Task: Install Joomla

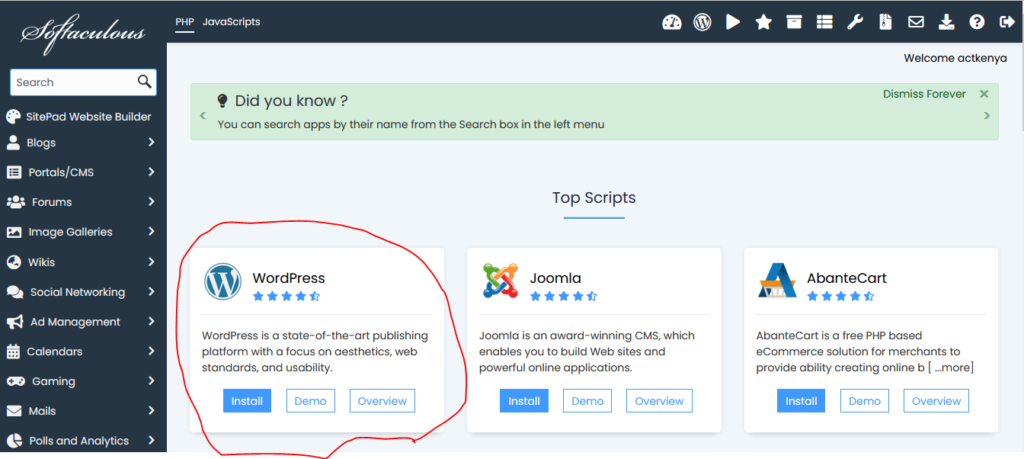Action: click(x=524, y=401)
